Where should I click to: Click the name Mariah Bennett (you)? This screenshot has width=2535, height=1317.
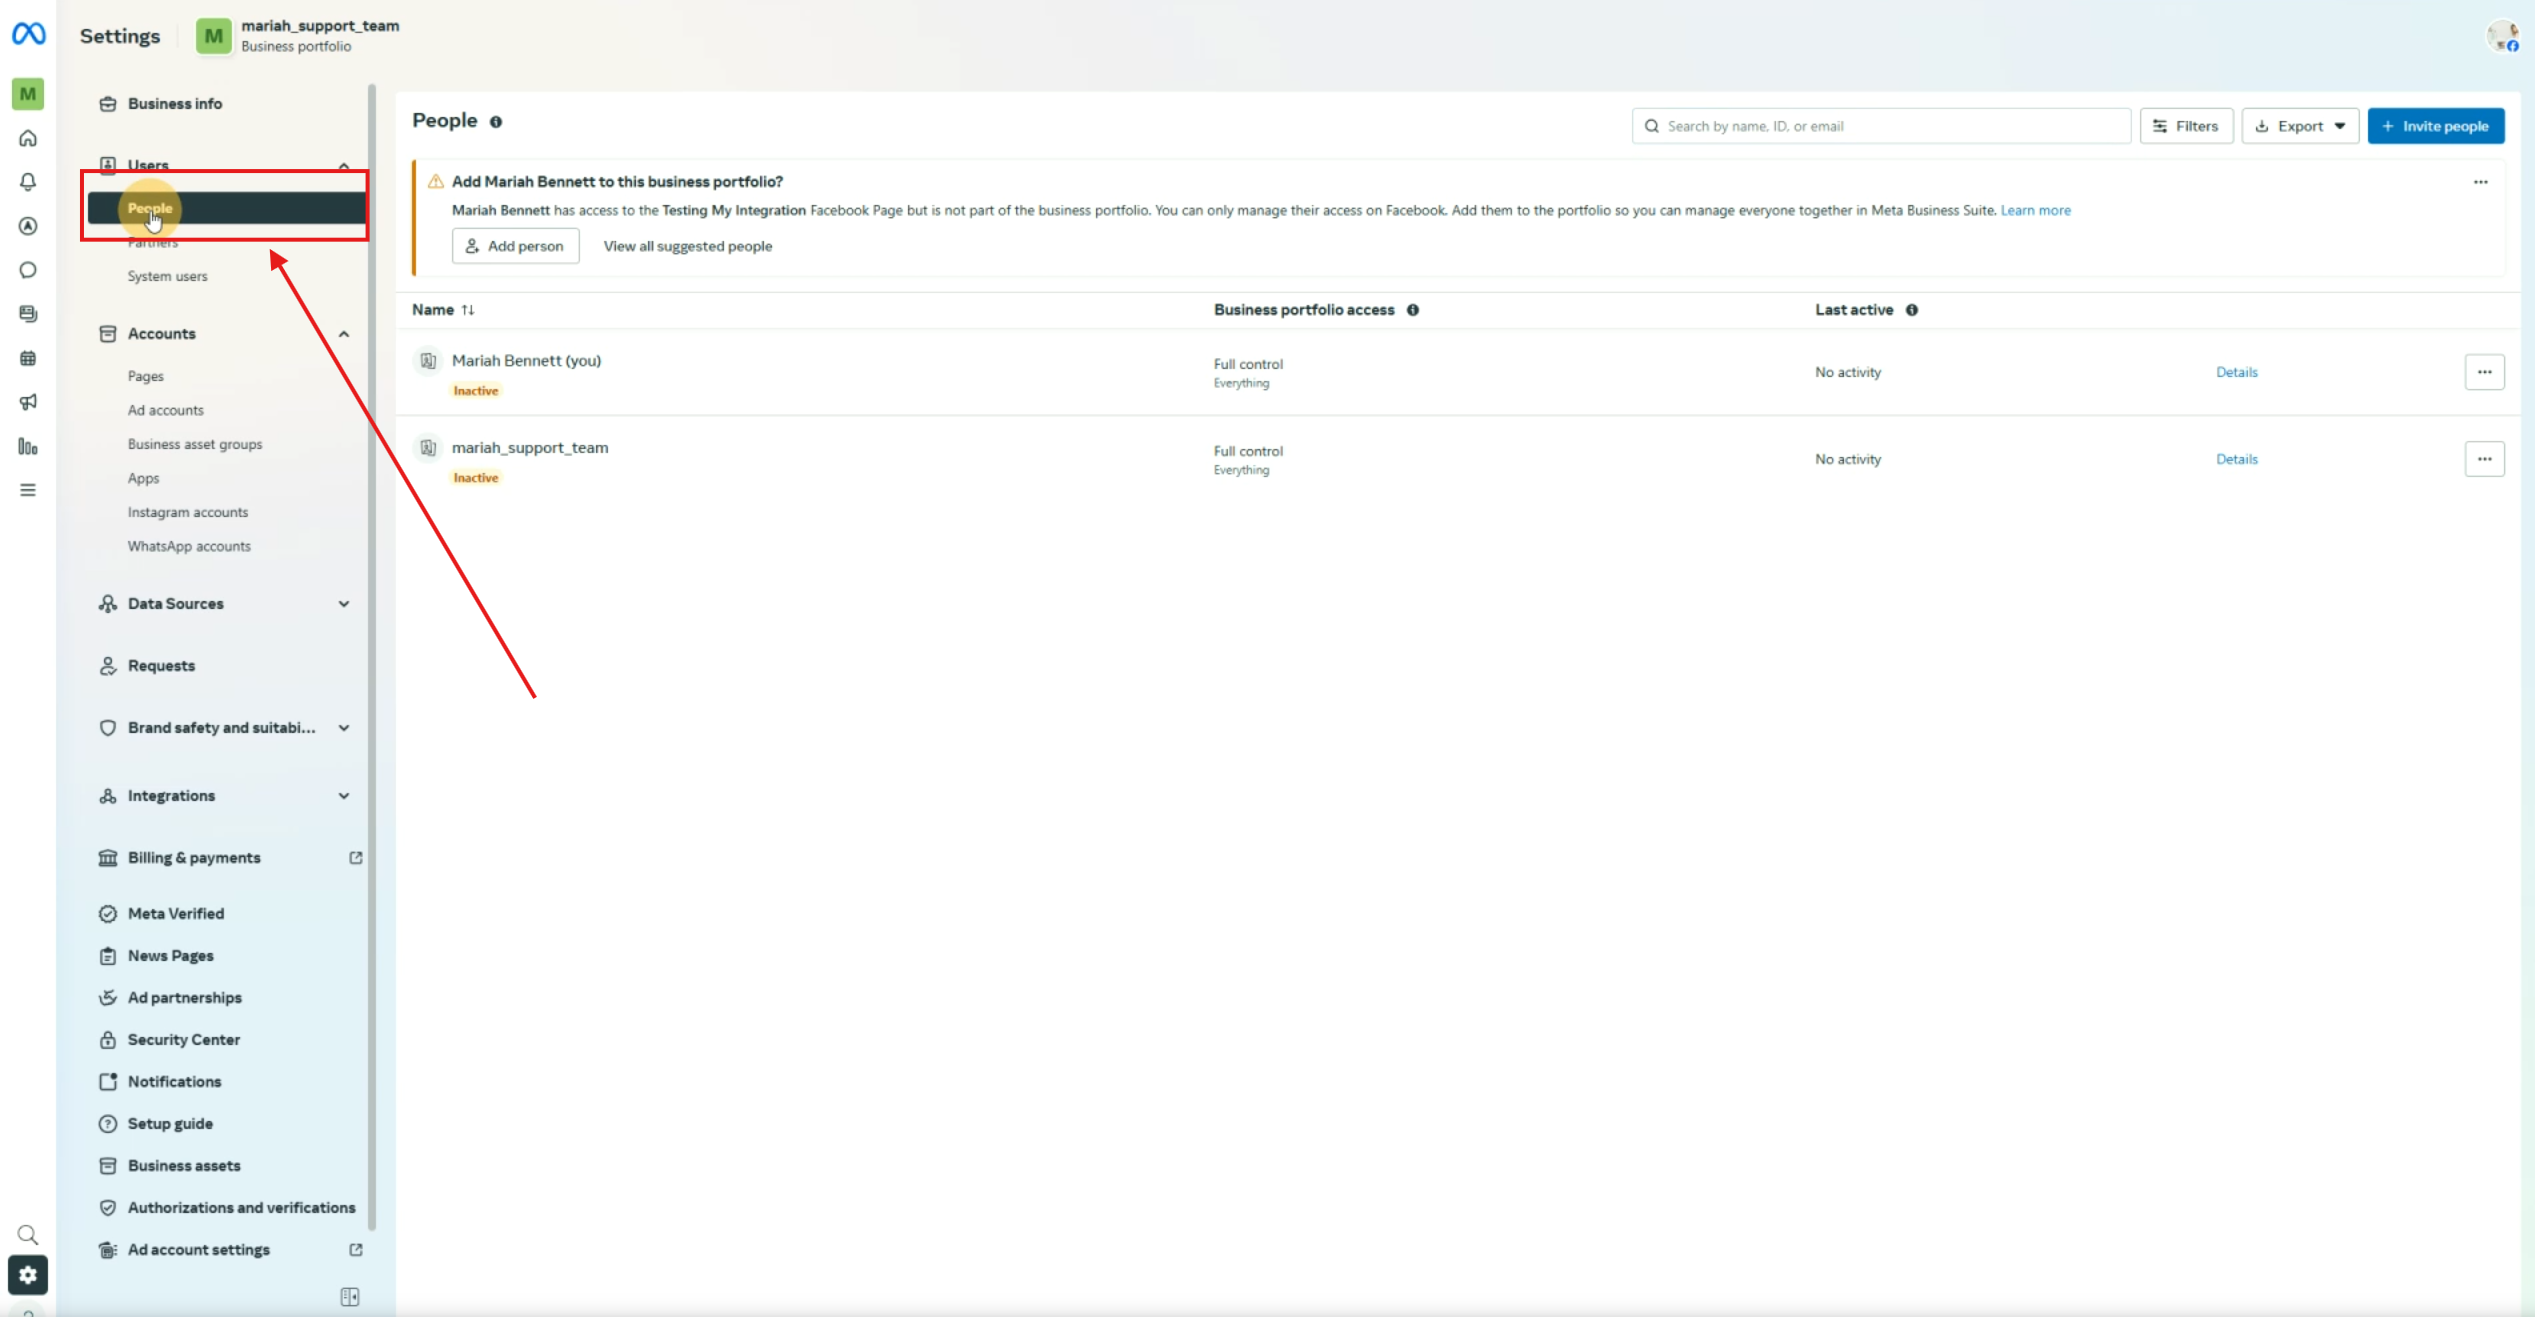tap(526, 361)
